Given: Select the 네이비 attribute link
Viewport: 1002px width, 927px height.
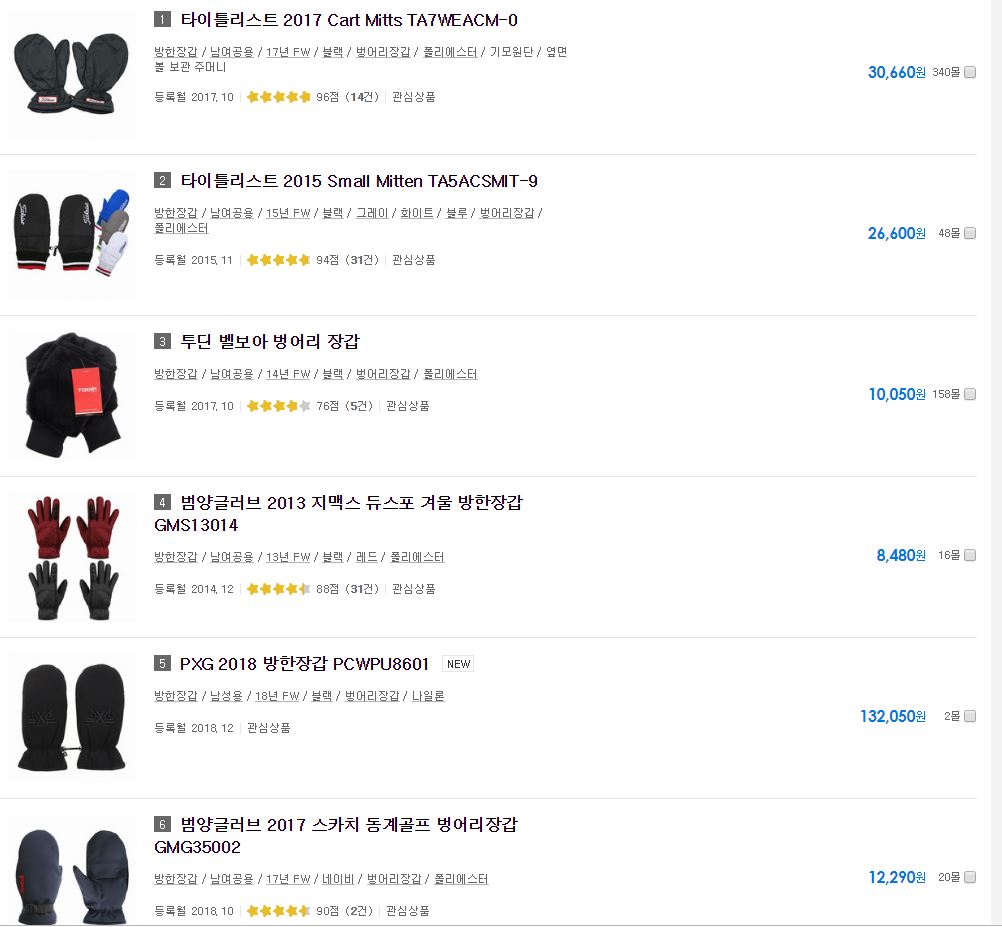Looking at the screenshot, I should coord(337,879).
